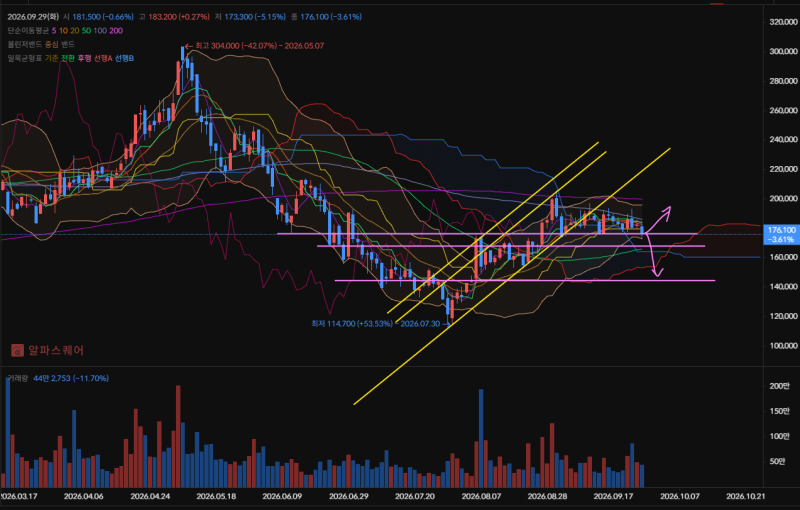Toggle the Ichimoku 후행 line legend
800x510 pixels.
click(84, 58)
